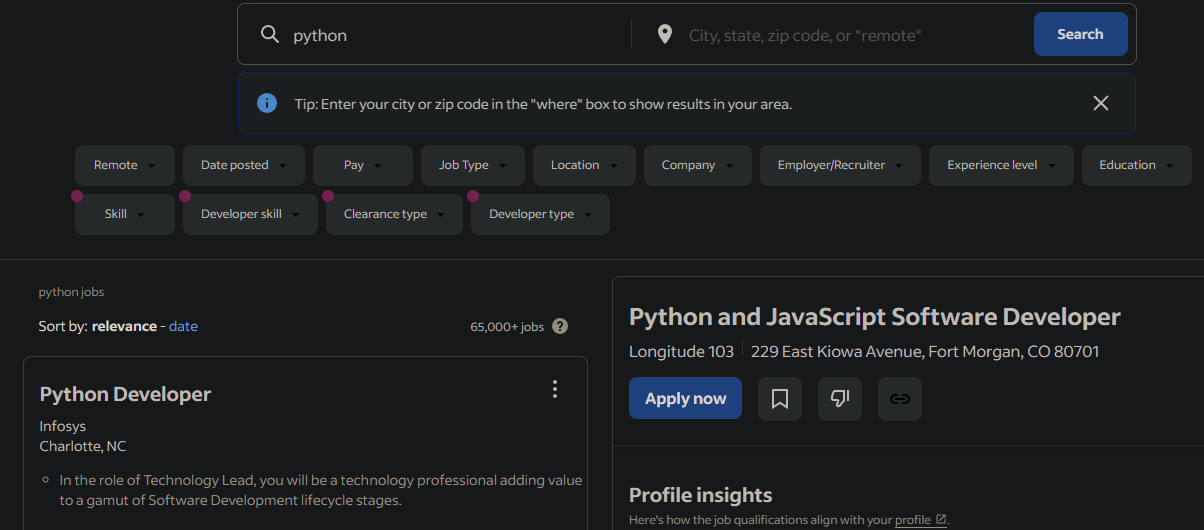Click the 65,000+ jobs count
1204x530 pixels.
(x=507, y=327)
